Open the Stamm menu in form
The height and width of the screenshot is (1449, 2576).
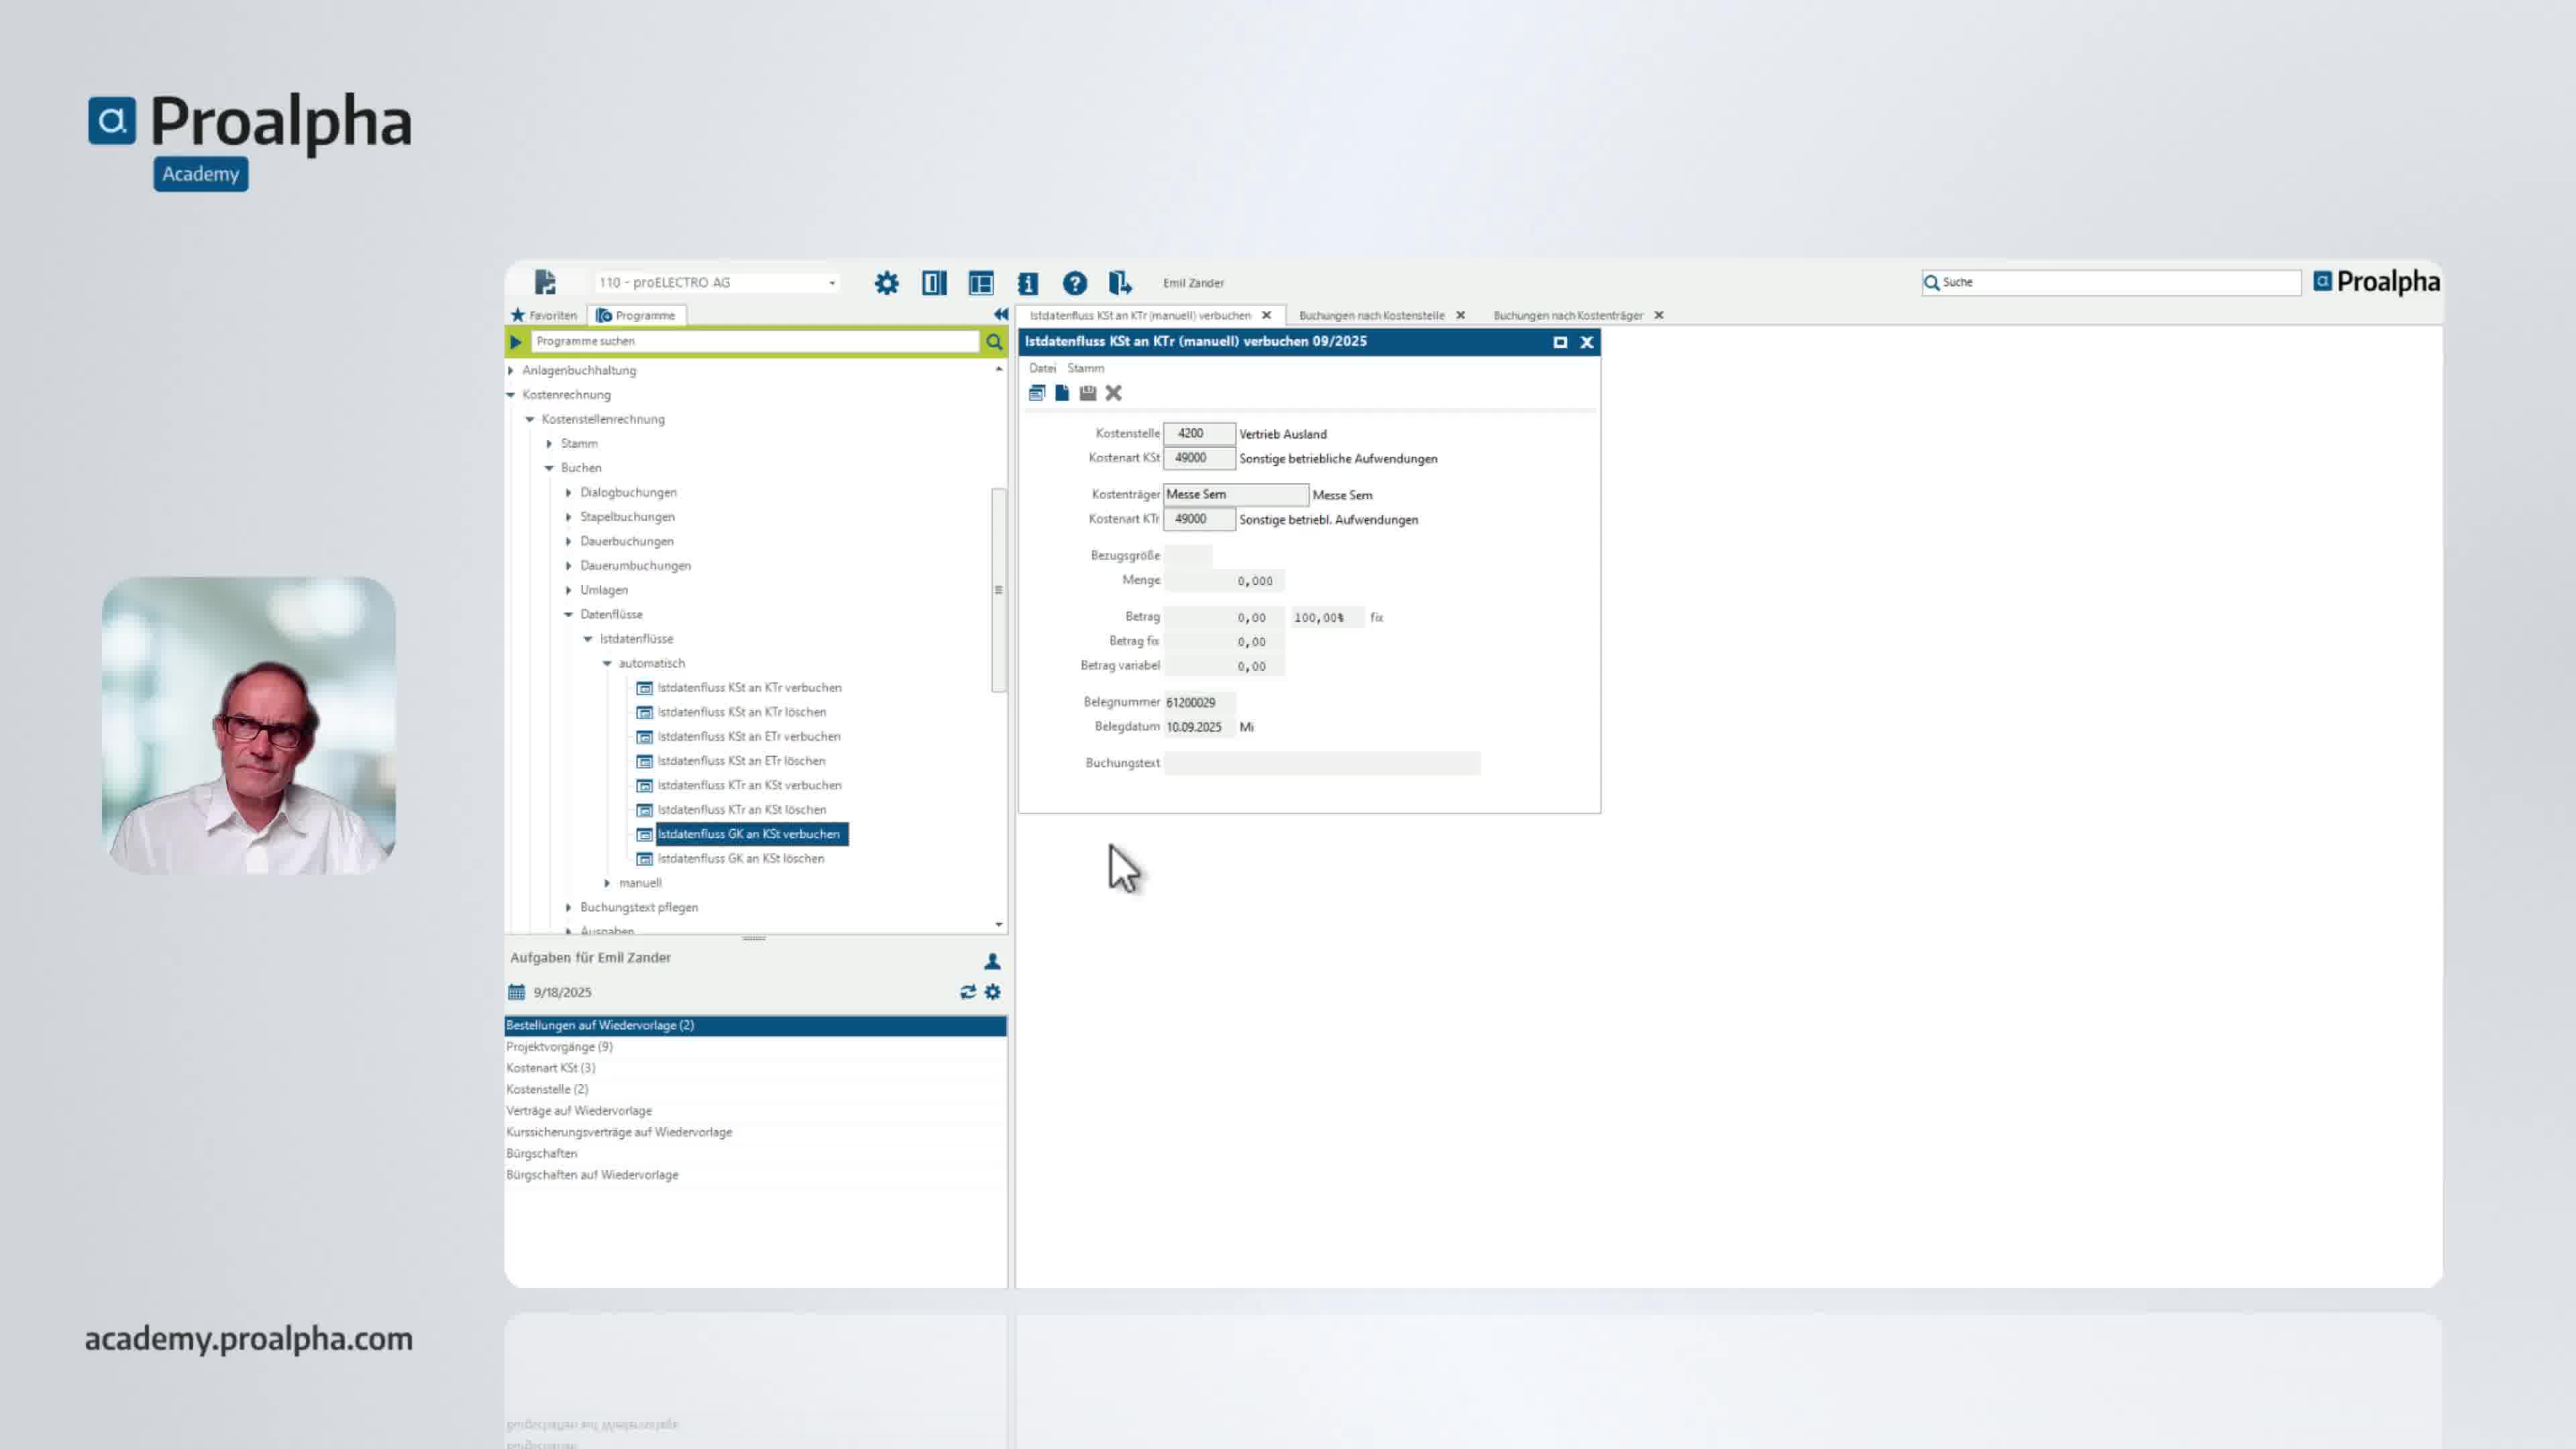pyautogui.click(x=1085, y=368)
